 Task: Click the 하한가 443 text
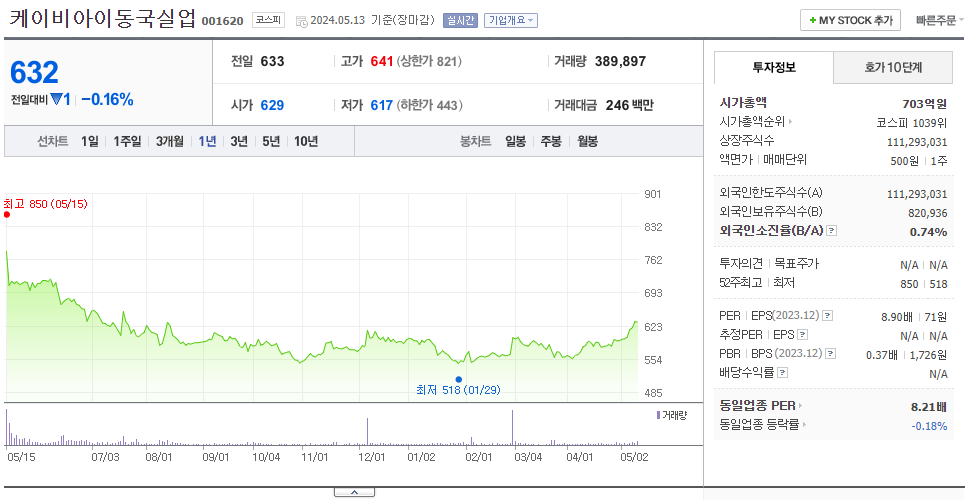(x=429, y=106)
